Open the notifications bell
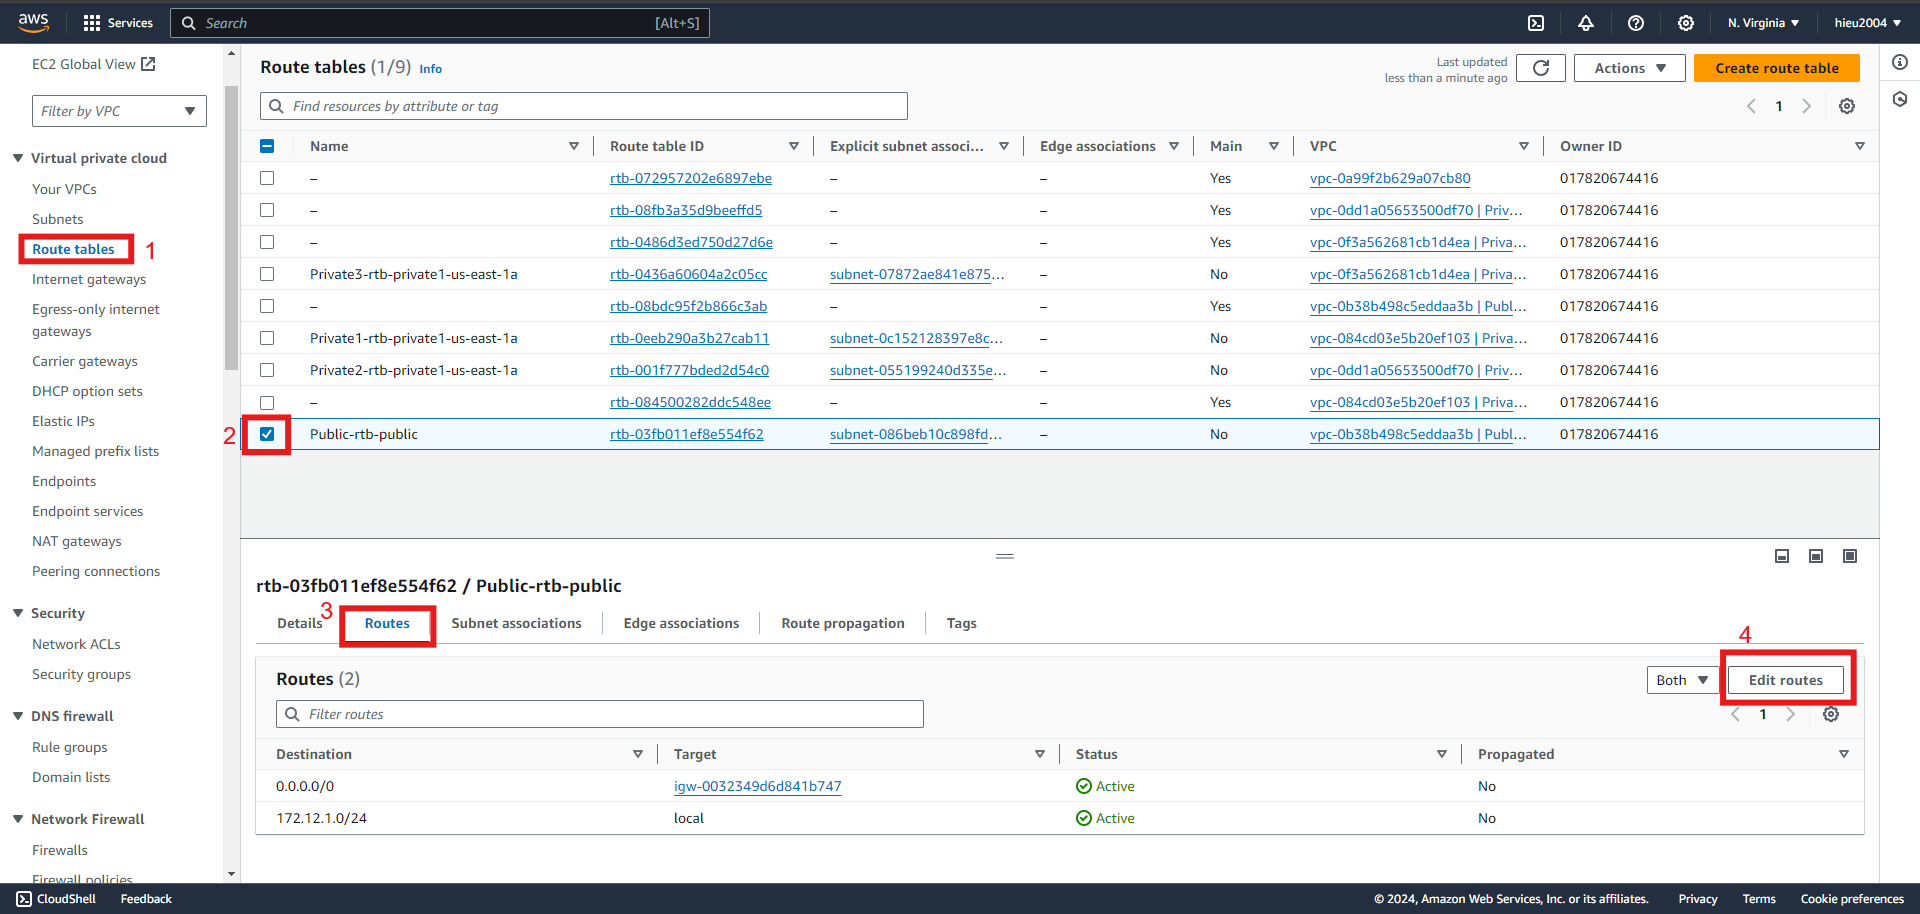This screenshot has width=1920, height=914. click(1586, 23)
